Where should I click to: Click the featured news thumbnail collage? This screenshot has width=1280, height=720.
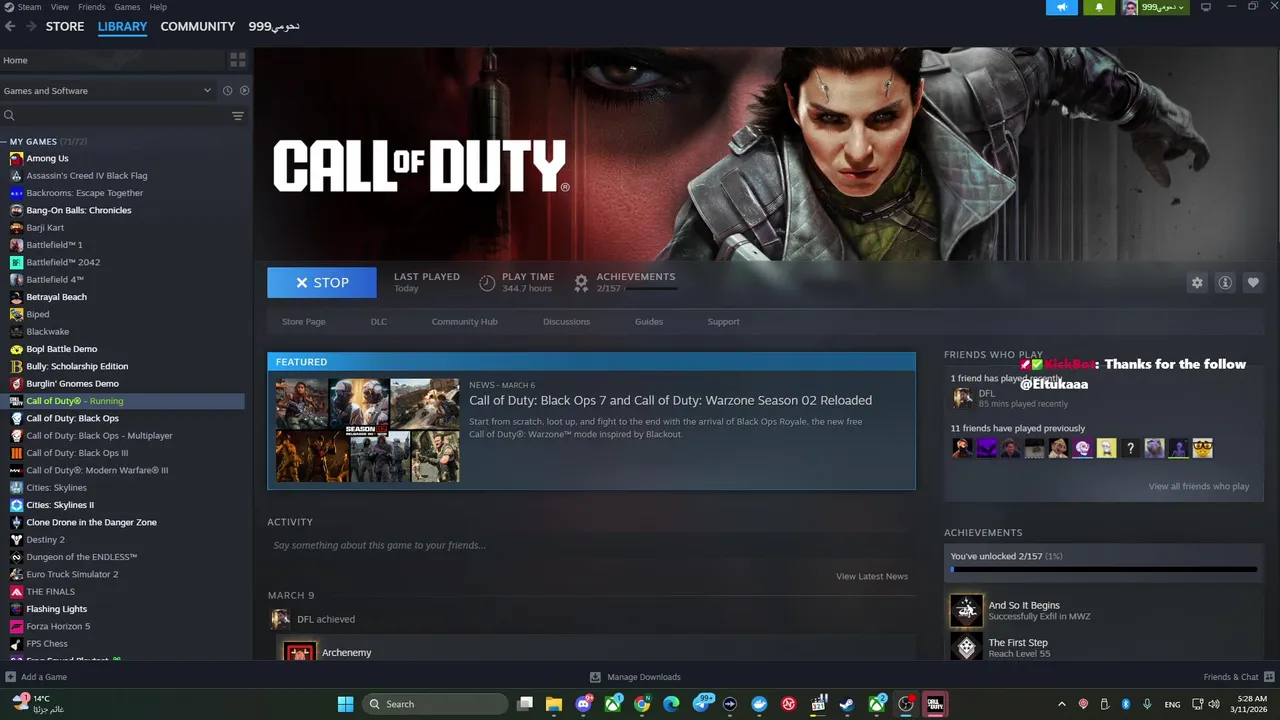coord(367,430)
